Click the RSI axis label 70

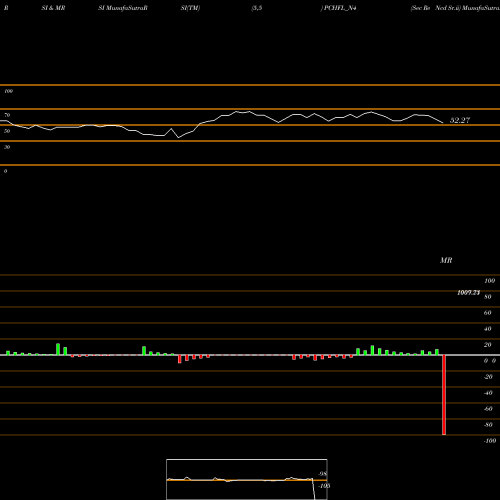(7, 115)
